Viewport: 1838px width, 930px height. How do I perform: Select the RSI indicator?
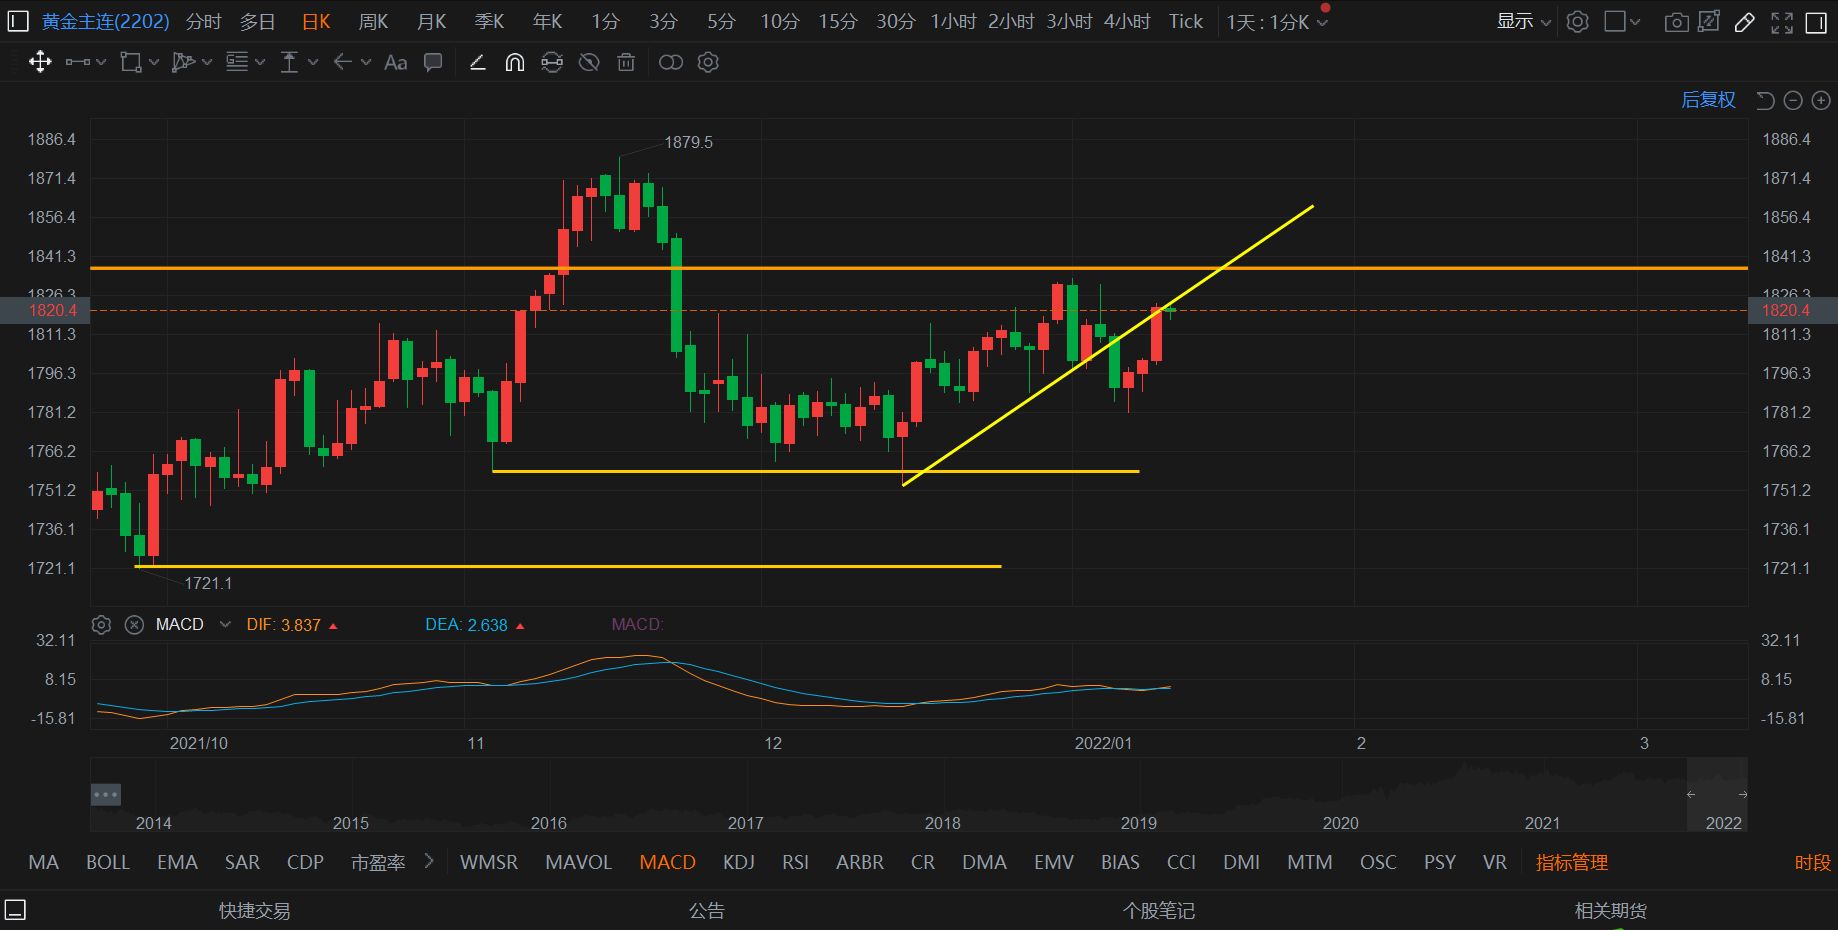(x=795, y=862)
